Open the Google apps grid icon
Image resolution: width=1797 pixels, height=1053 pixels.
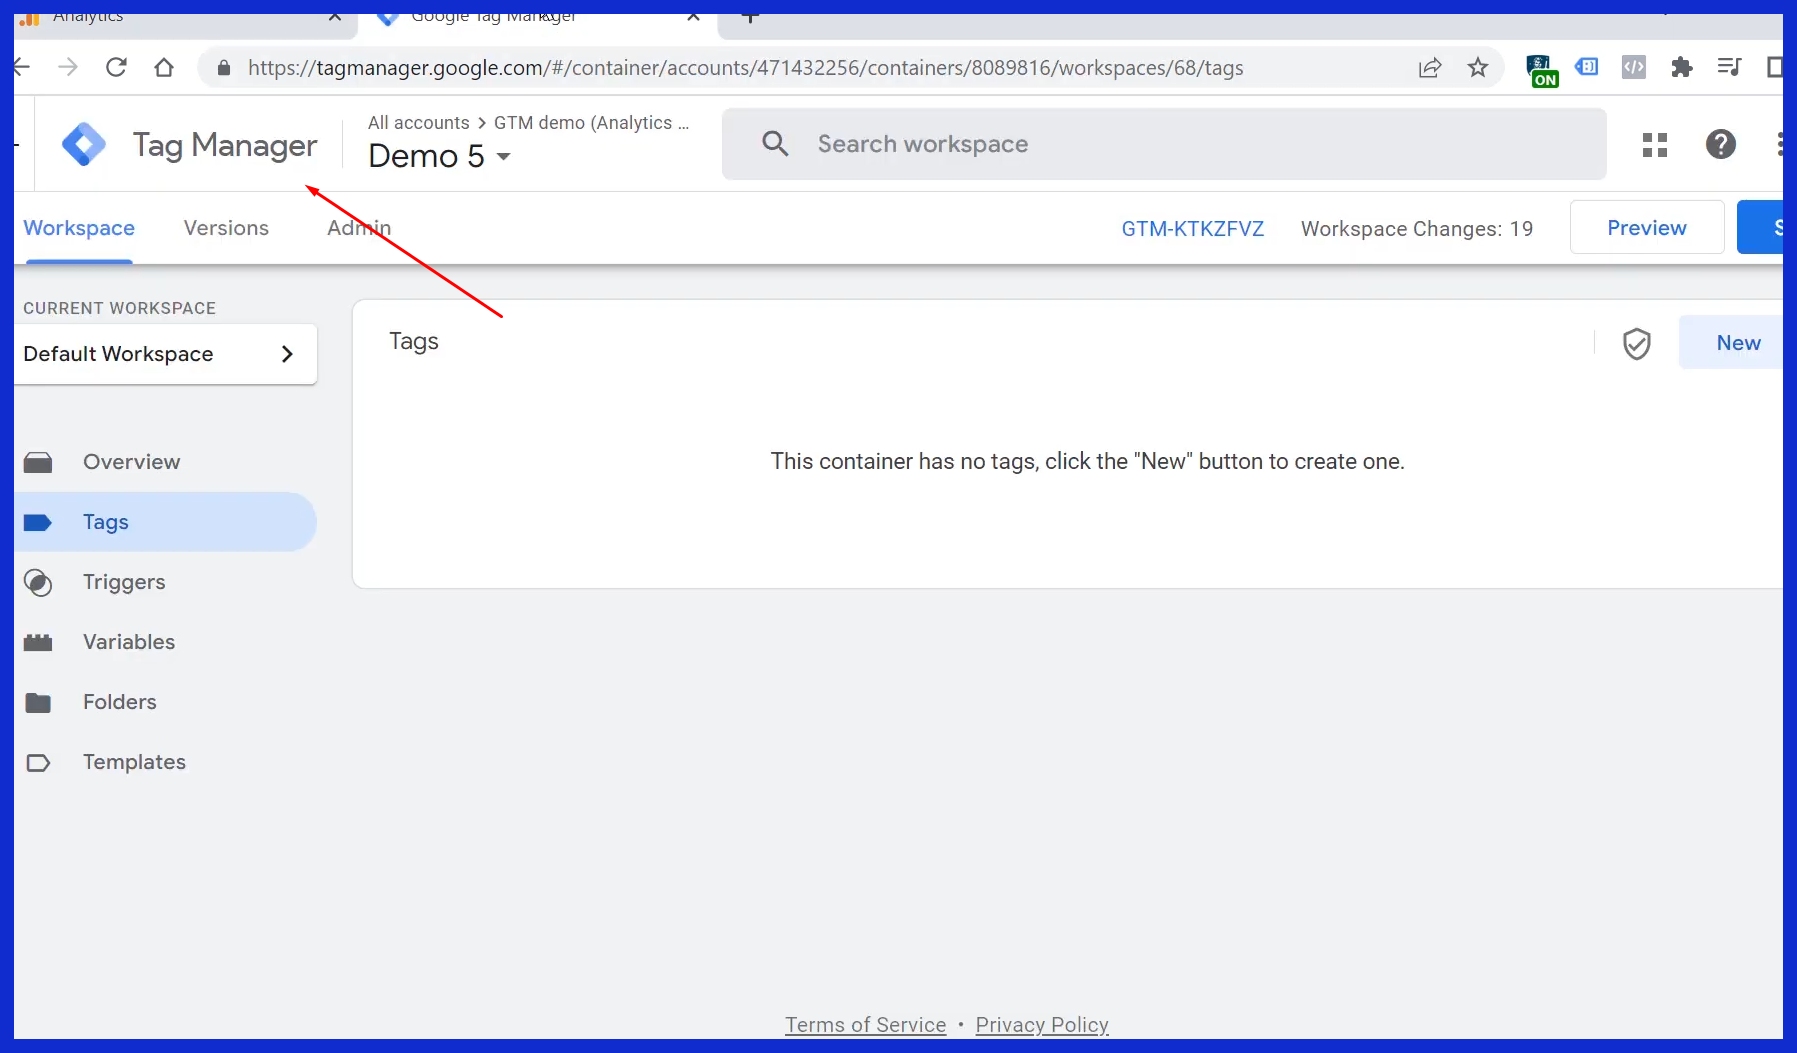1655,145
